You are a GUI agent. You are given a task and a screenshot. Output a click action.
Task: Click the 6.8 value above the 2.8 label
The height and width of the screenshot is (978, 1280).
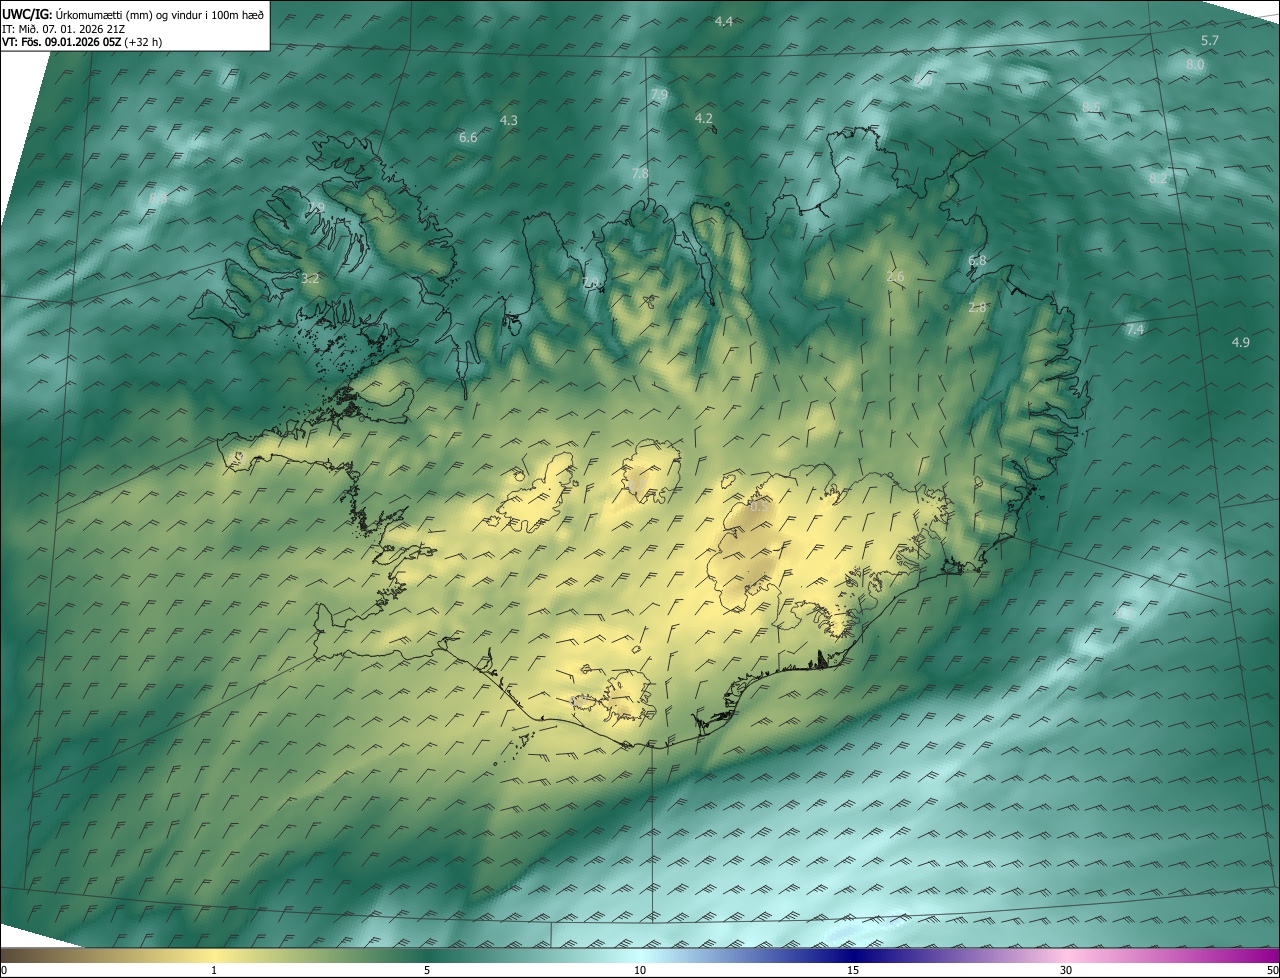coord(977,261)
